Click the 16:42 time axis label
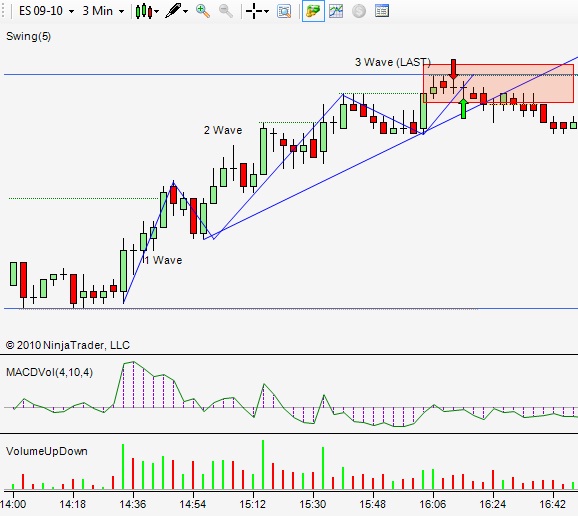 pos(553,504)
